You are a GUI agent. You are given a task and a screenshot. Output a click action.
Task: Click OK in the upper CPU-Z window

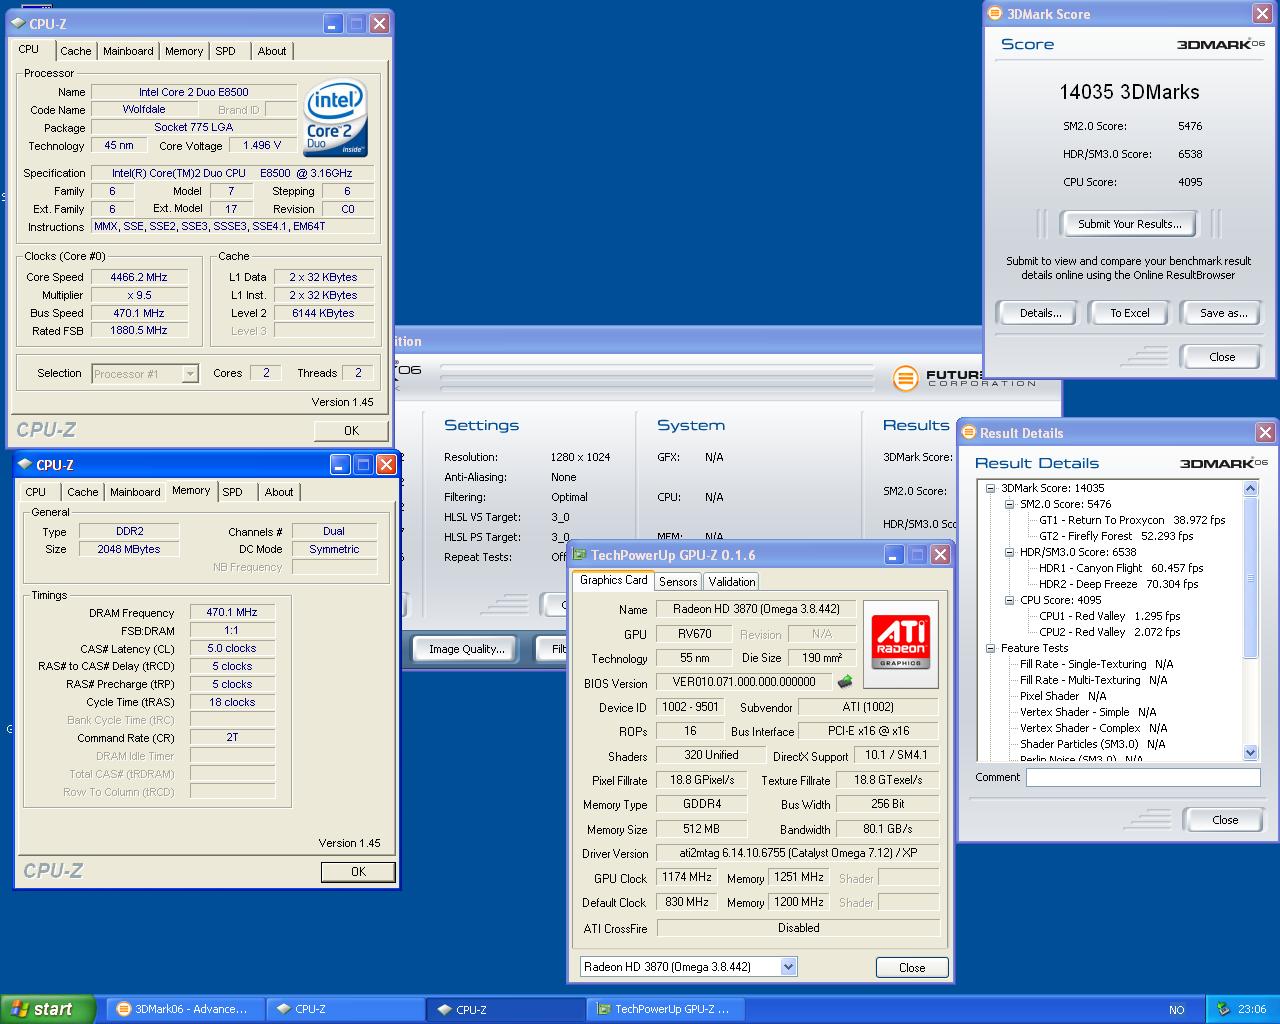(x=351, y=431)
